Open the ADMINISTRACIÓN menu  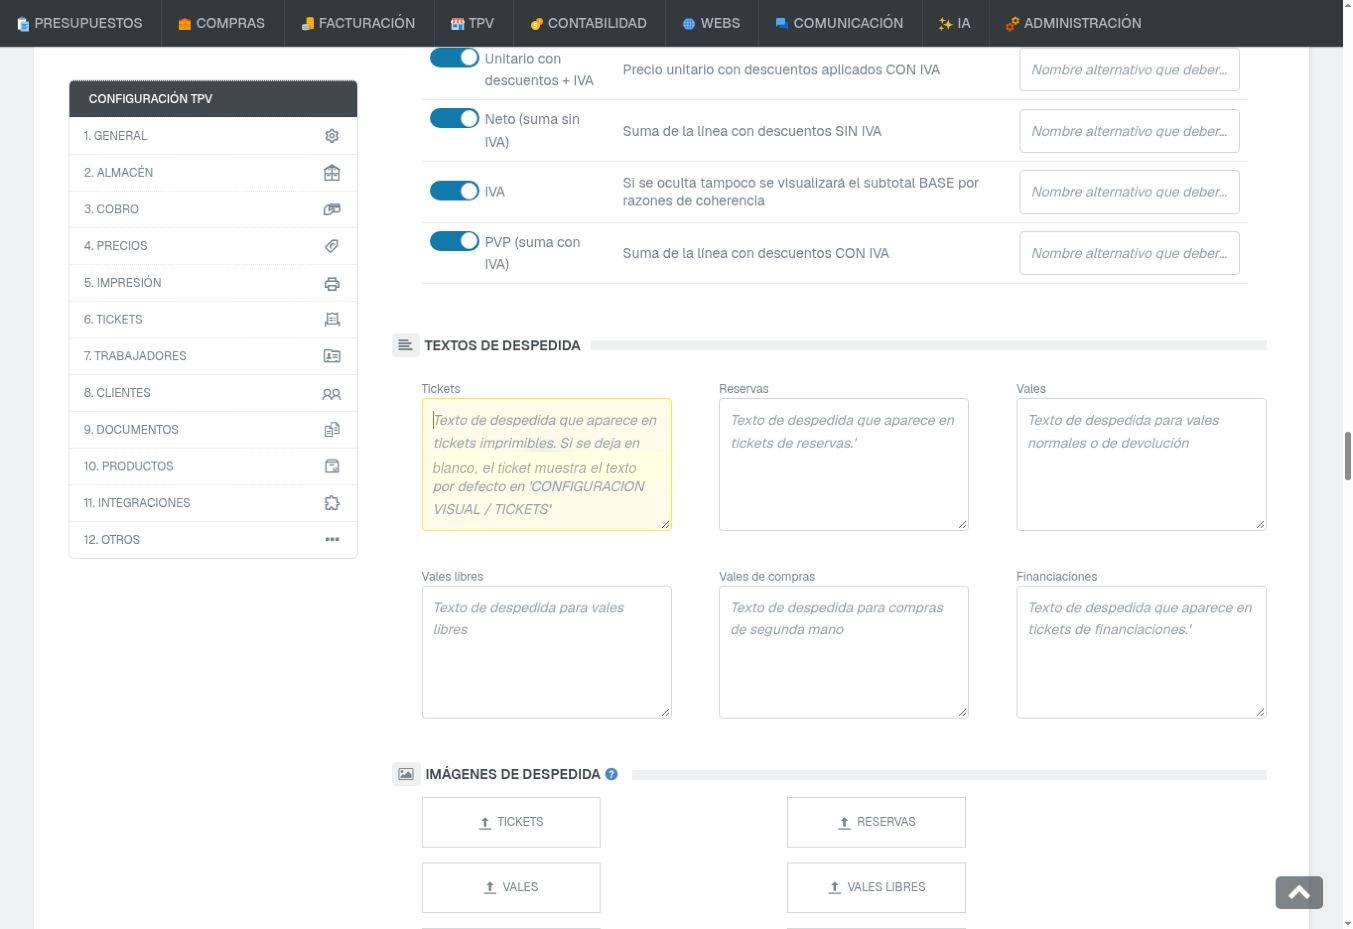pos(1073,23)
